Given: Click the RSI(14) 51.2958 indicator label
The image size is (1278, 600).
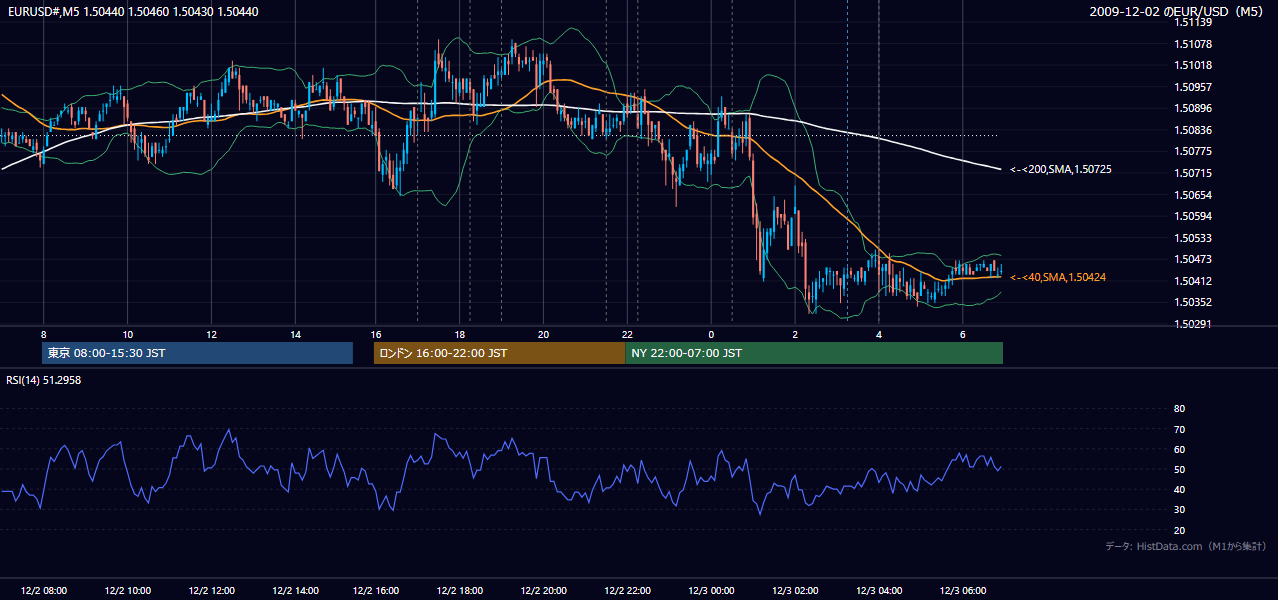Looking at the screenshot, I should [x=44, y=380].
